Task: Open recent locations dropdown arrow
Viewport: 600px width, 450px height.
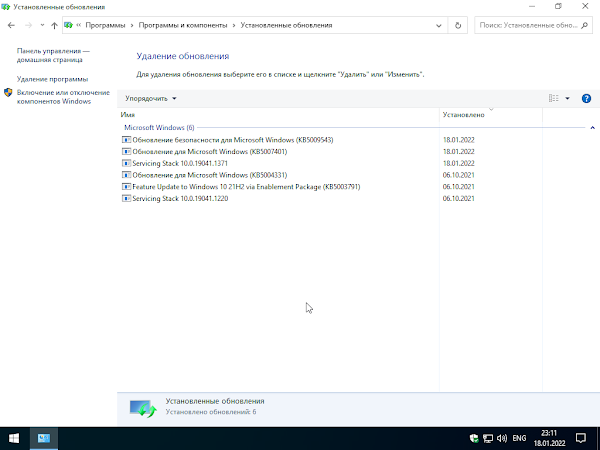Action: [42, 25]
